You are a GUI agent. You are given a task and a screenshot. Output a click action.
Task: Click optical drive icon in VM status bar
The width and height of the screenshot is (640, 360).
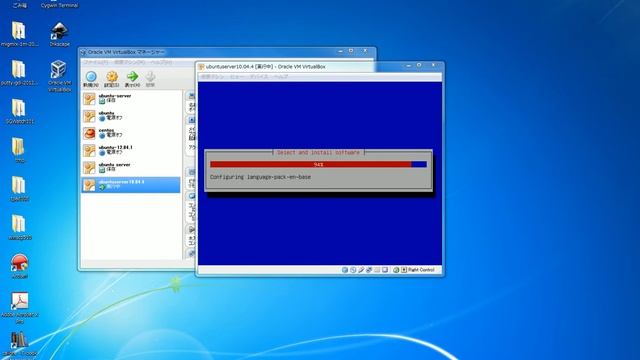pyautogui.click(x=353, y=270)
